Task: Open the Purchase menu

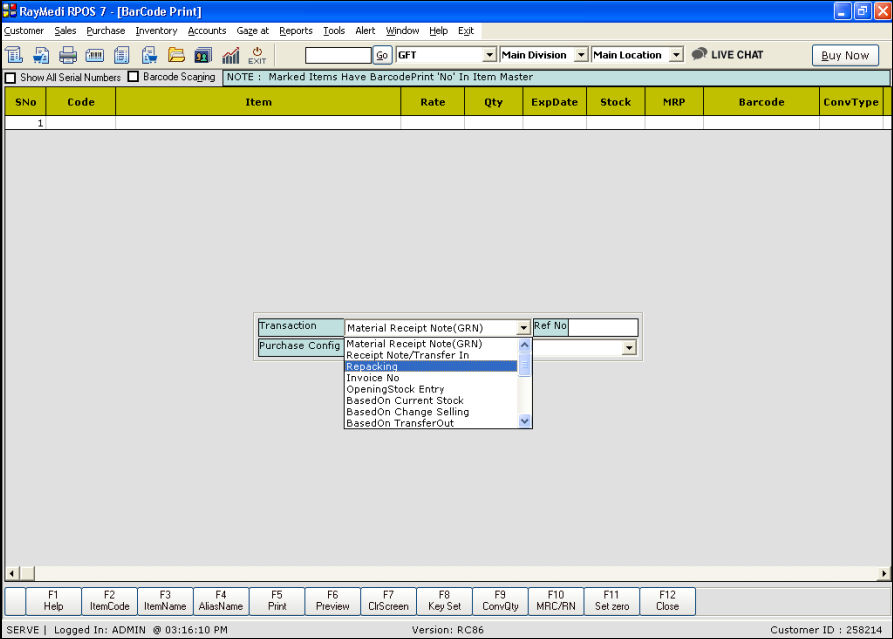Action: click(x=105, y=31)
